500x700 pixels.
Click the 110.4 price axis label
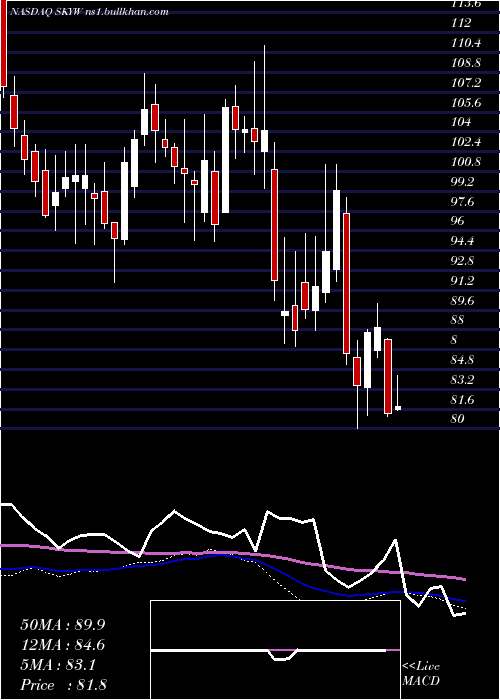click(x=466, y=43)
